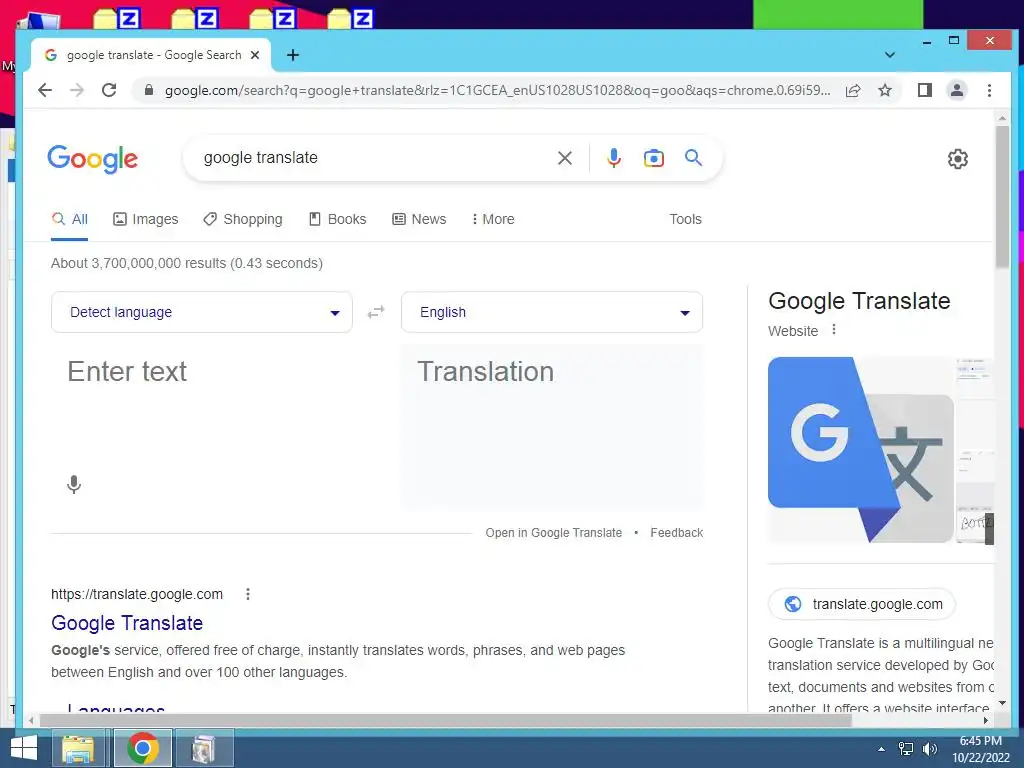Expand the Detect language dropdown

202,312
